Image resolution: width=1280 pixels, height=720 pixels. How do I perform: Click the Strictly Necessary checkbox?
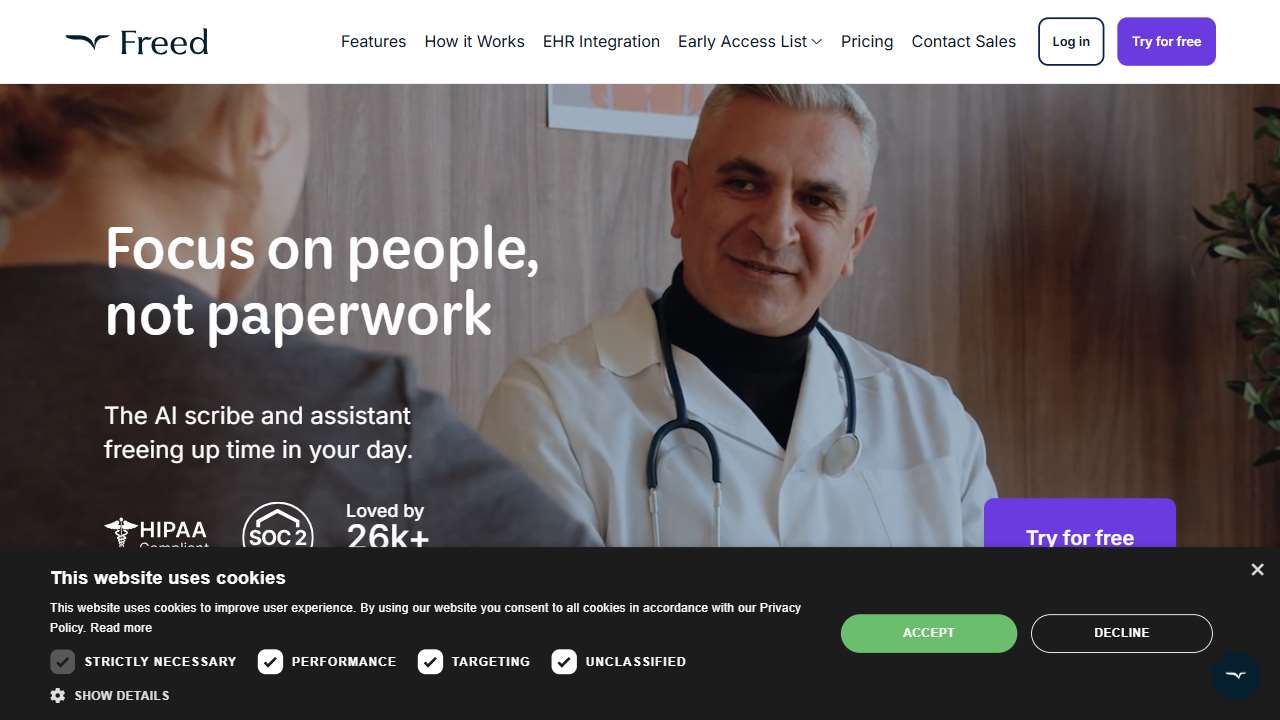[63, 662]
